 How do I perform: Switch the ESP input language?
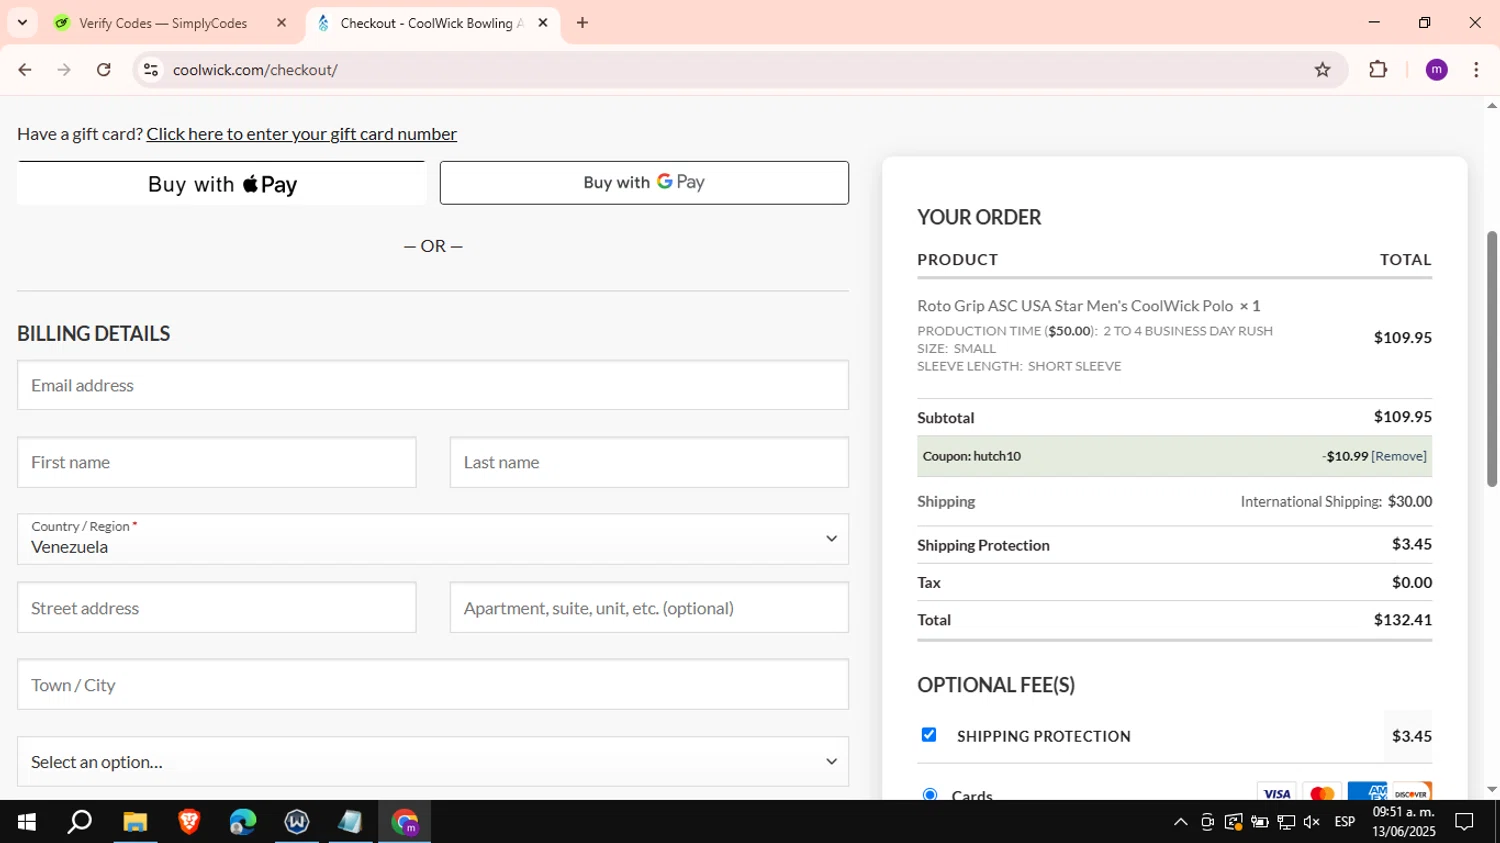[1345, 822]
